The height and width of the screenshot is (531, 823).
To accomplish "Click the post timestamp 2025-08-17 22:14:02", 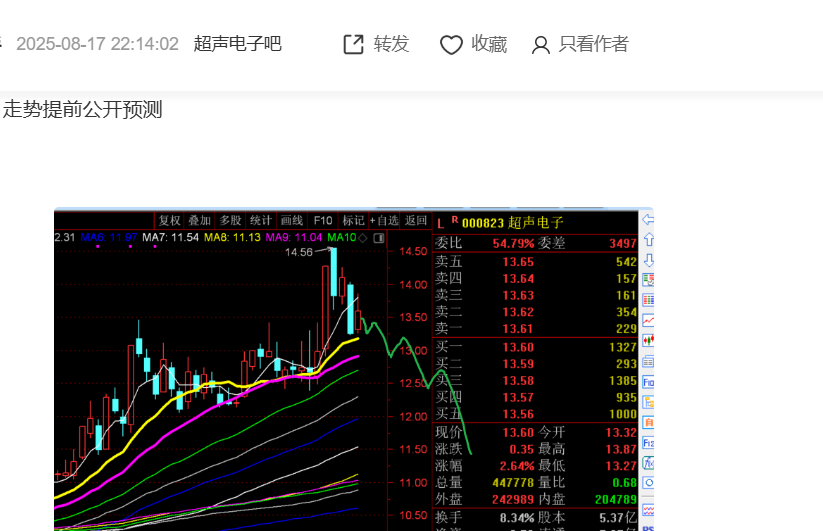I will click(x=98, y=44).
